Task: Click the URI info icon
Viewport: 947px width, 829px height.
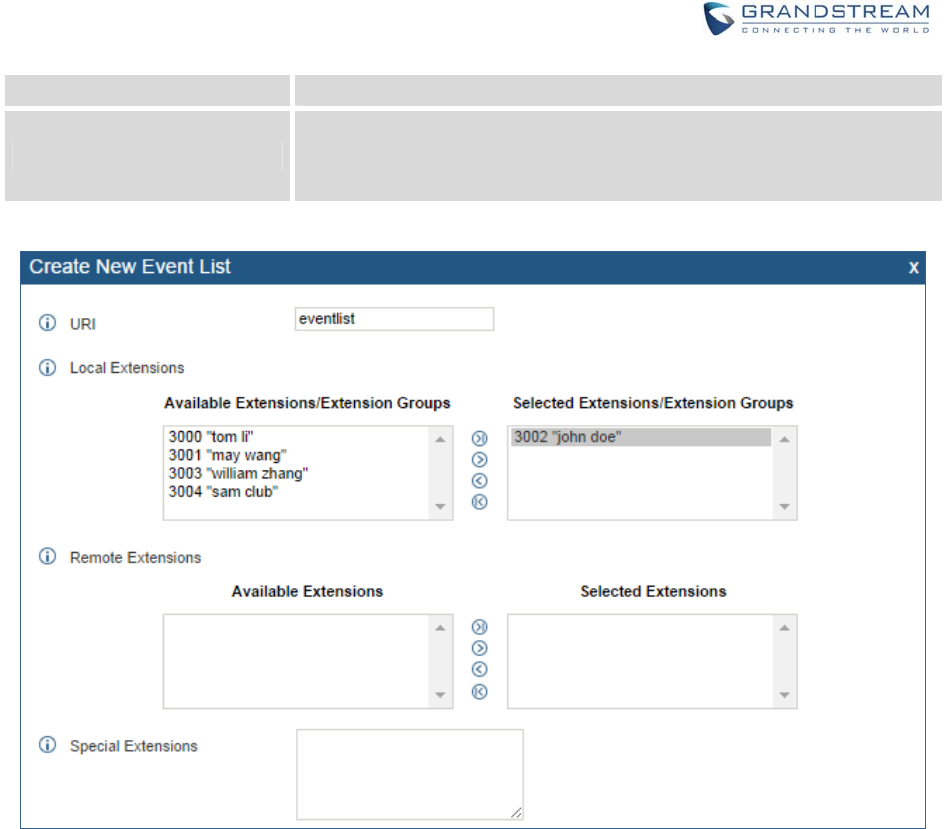Action: tap(48, 323)
